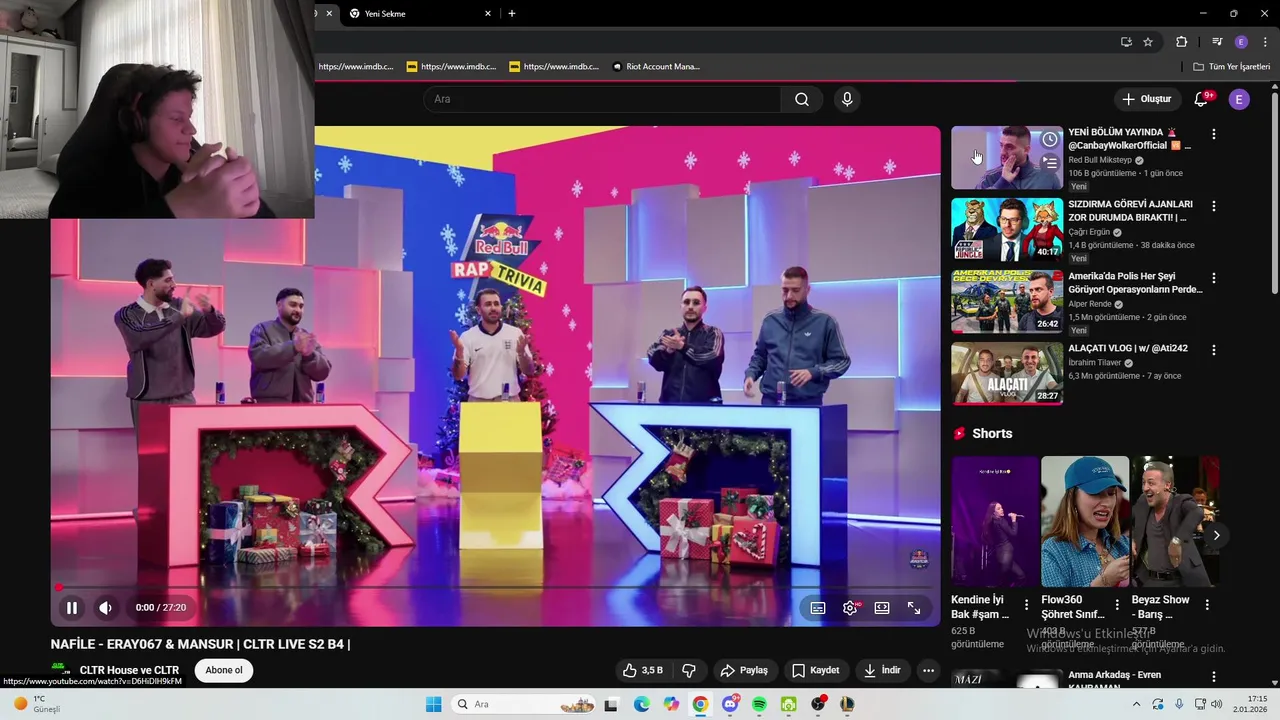Open YouTube notifications bell
Viewport: 1280px width, 720px height.
click(x=1202, y=99)
